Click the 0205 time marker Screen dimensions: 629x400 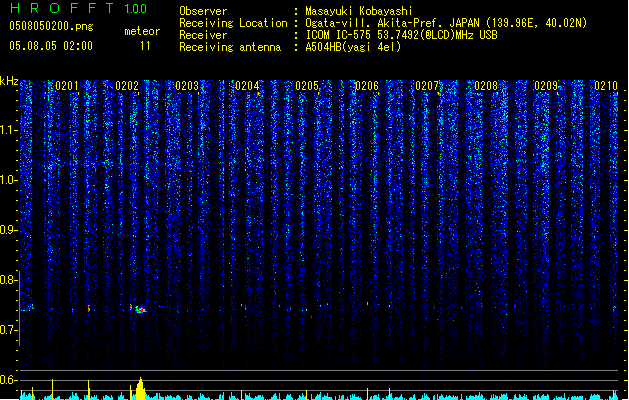[x=307, y=86]
